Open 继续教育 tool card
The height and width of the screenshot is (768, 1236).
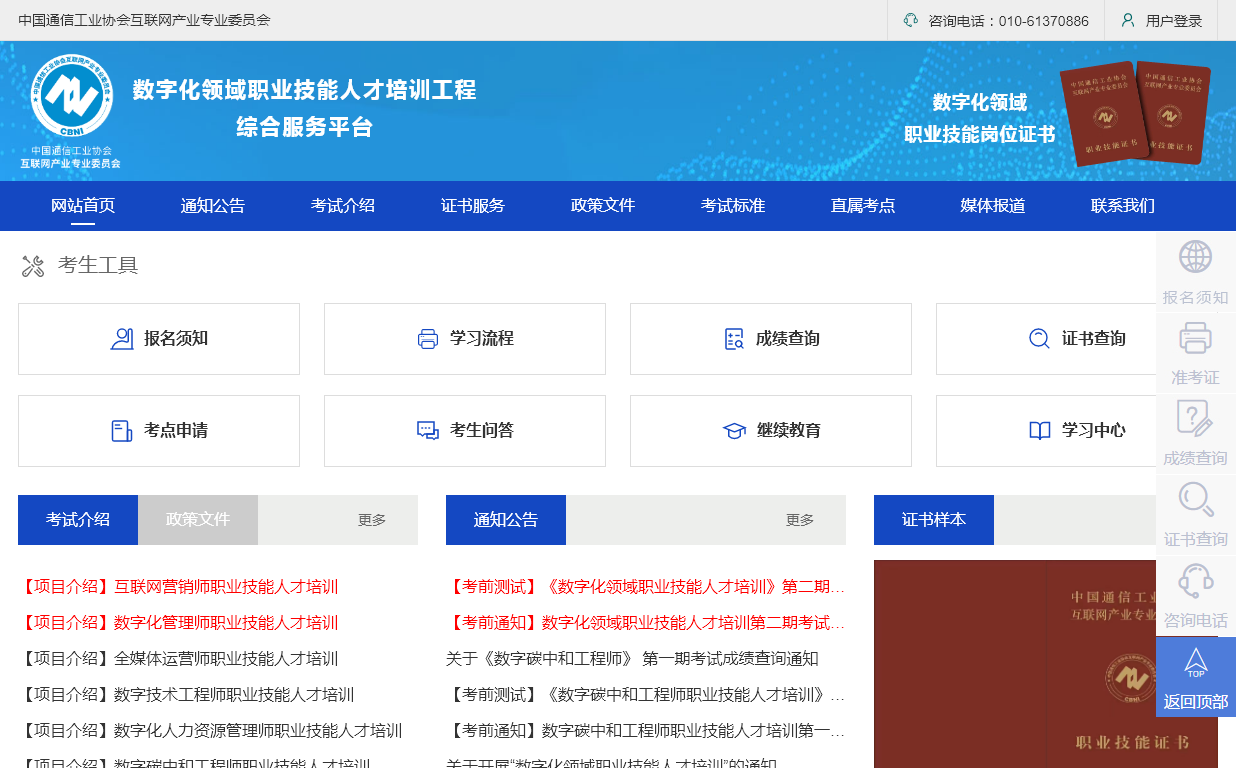pyautogui.click(x=771, y=431)
